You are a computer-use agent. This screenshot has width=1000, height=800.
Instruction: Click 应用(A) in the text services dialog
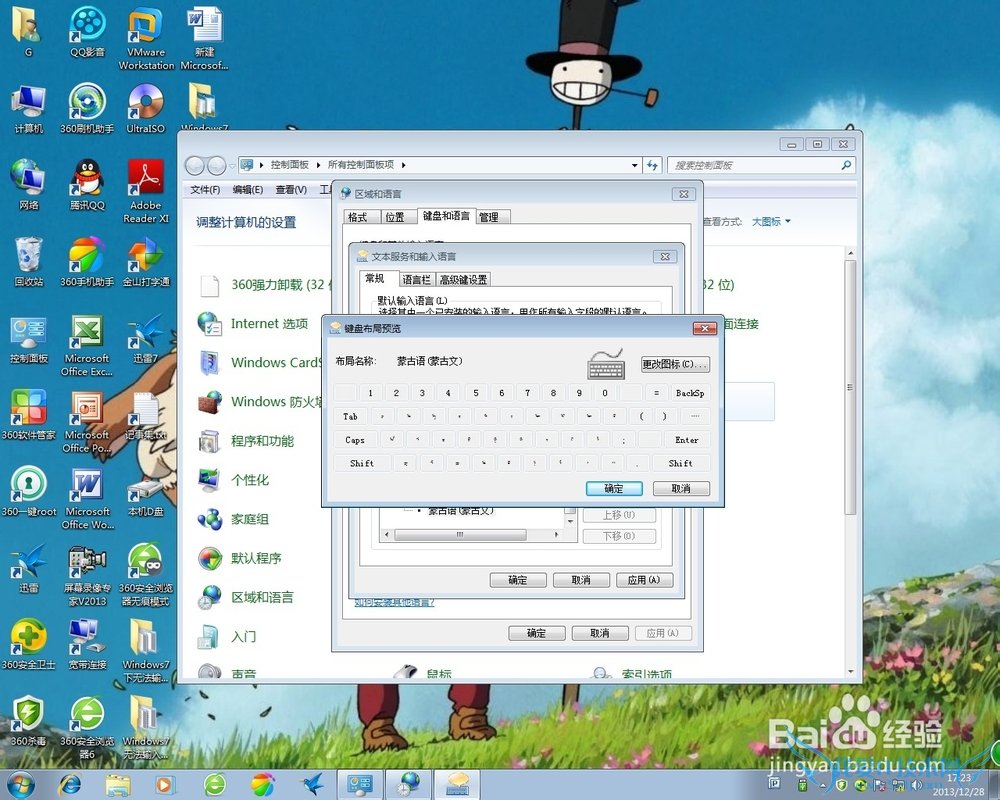(x=643, y=580)
